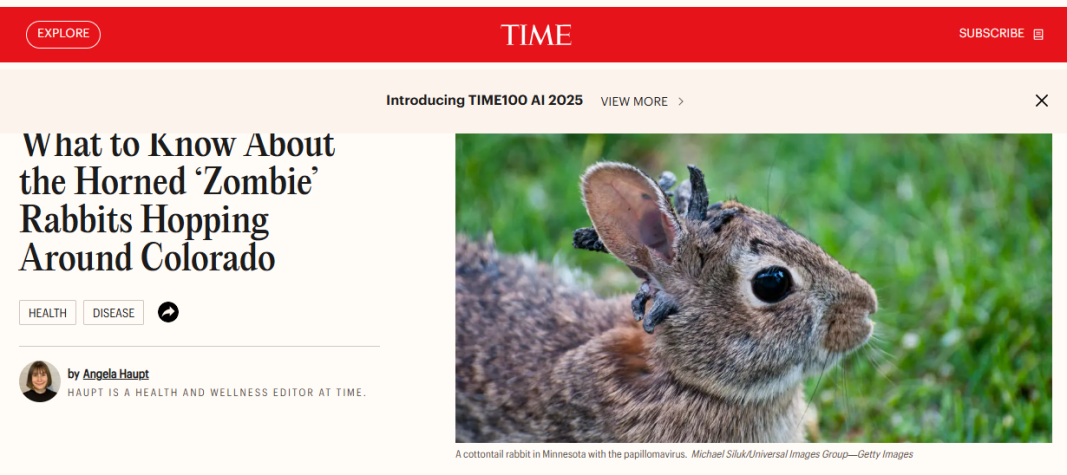Click the Horned 'Zombie' Rabbits headline
This screenshot has height=475, width=1067.
click(177, 201)
